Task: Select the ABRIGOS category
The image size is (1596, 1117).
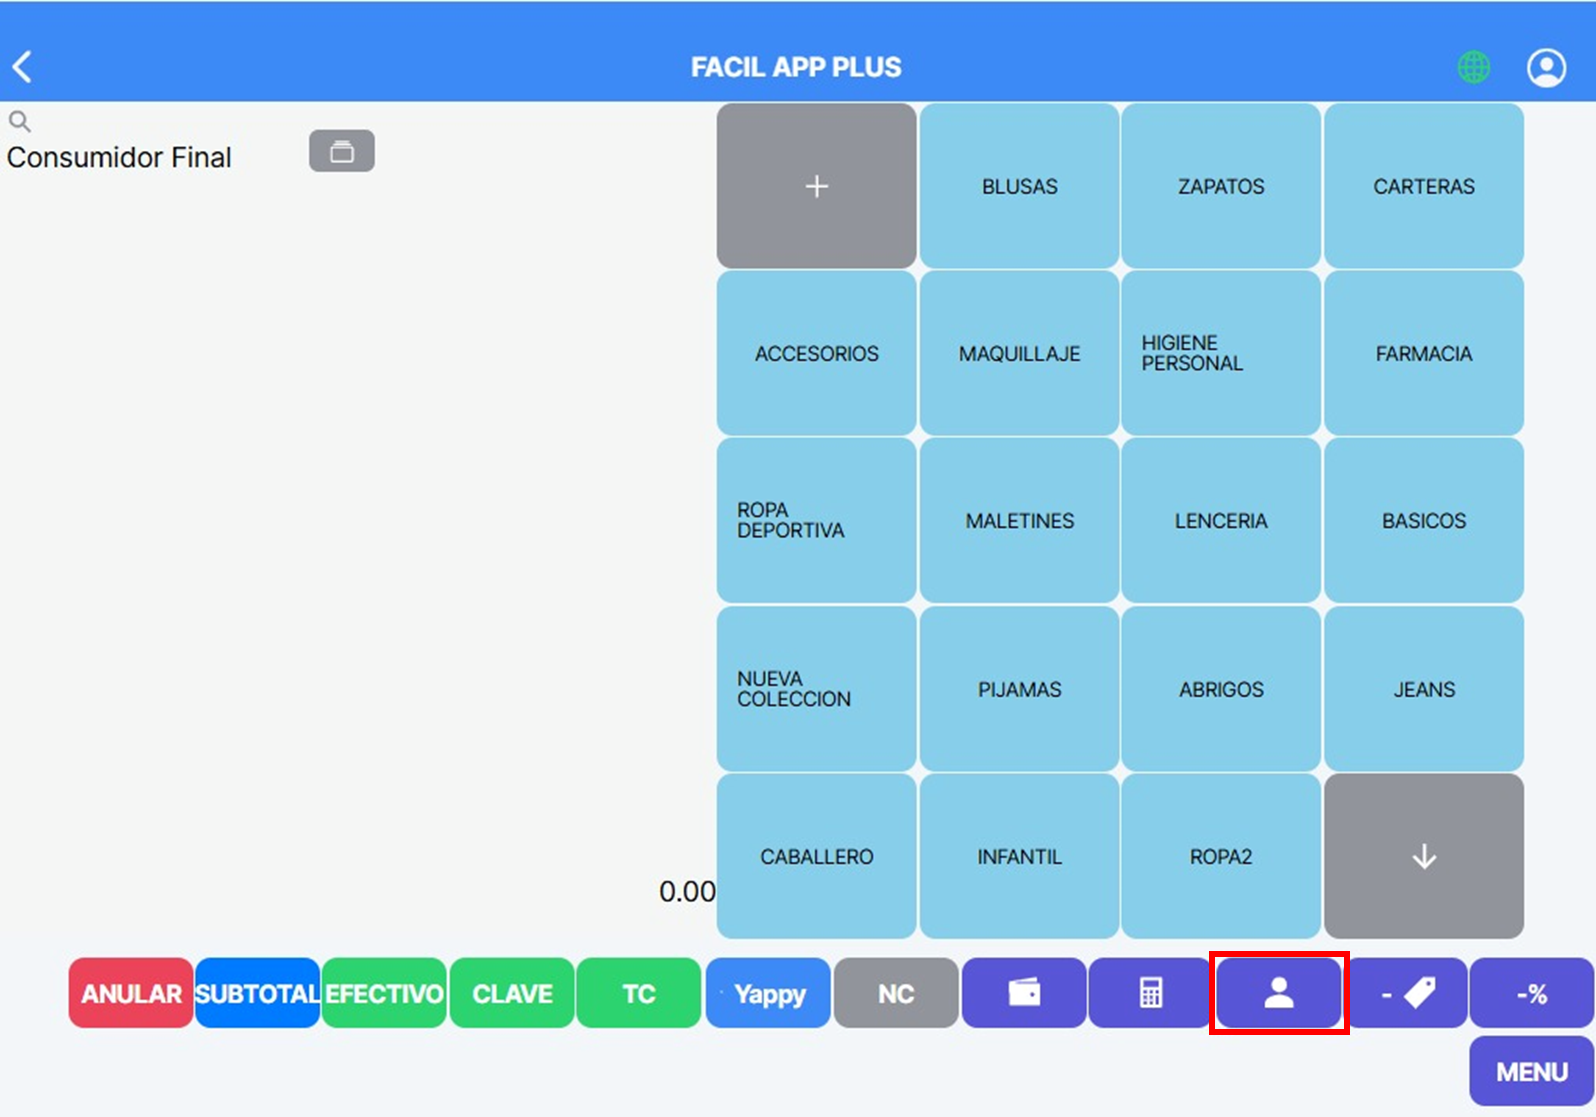Action: pos(1221,689)
